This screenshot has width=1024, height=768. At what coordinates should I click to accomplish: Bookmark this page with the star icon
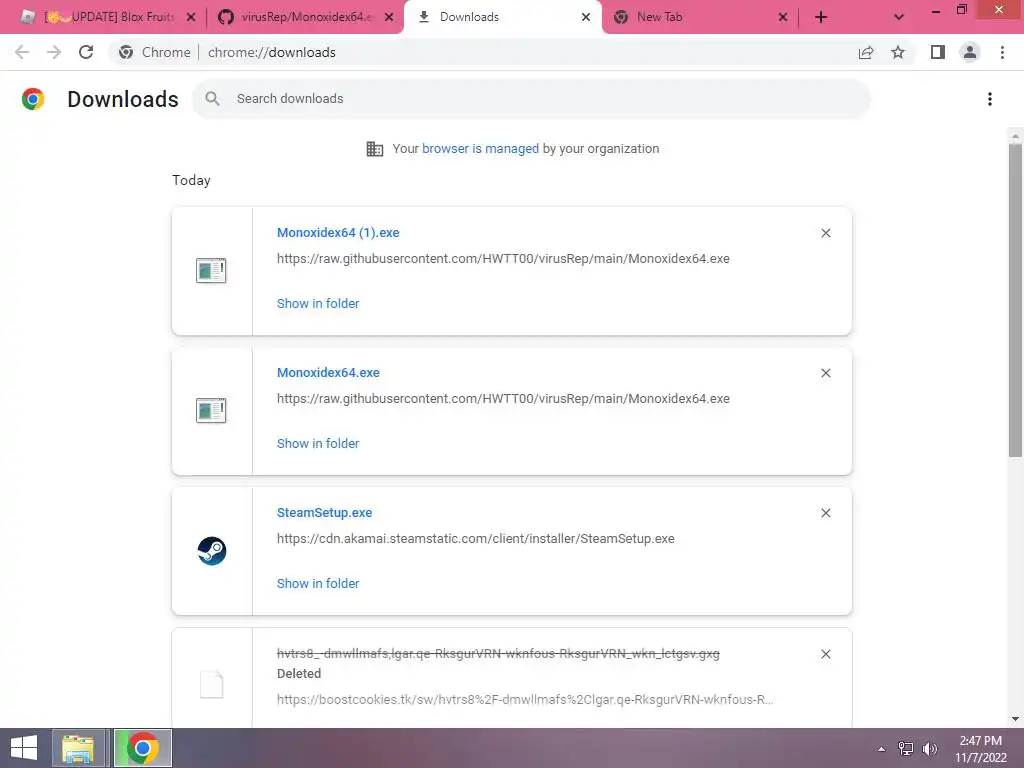coord(898,52)
